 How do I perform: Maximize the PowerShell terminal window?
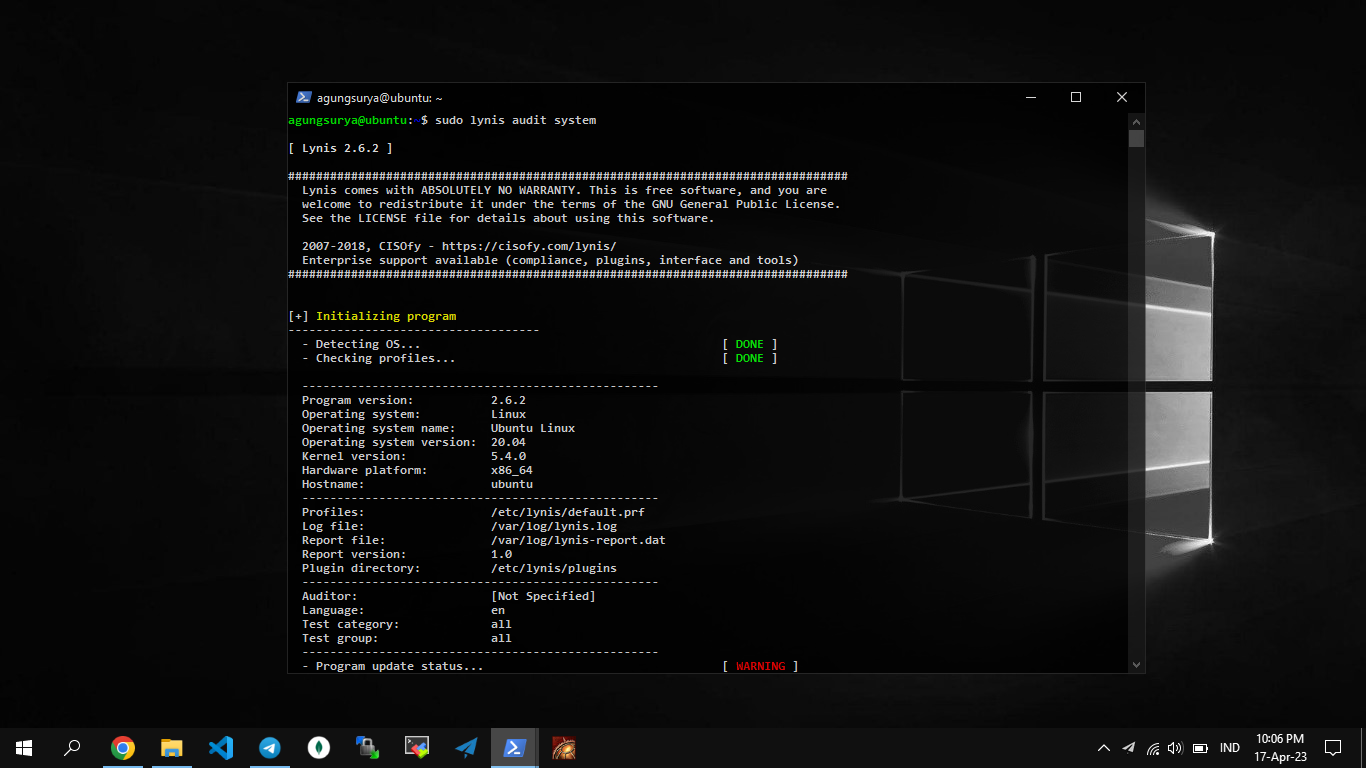[x=1076, y=97]
